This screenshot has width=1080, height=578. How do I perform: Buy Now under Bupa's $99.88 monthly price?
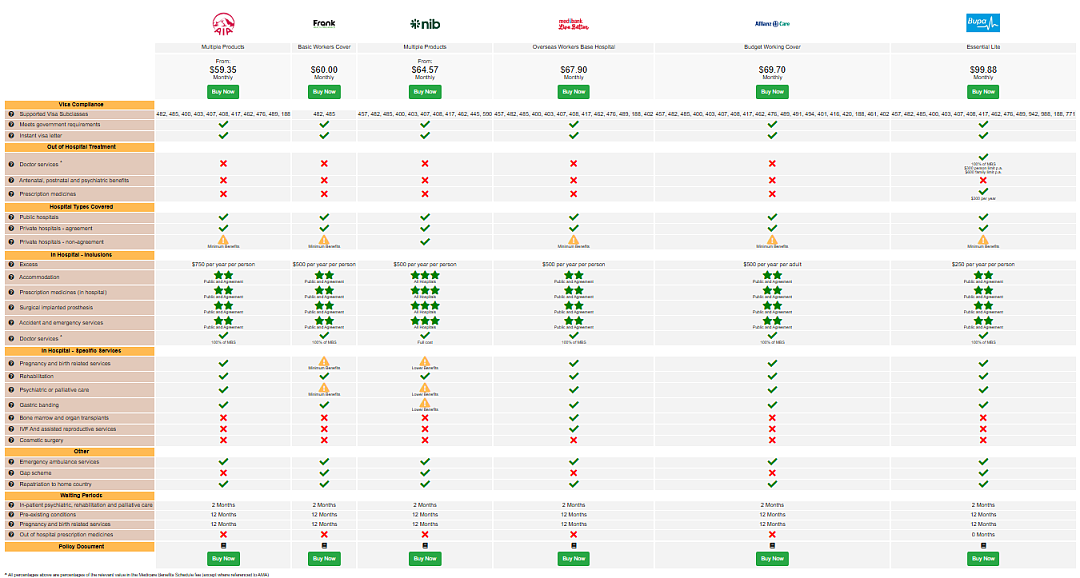point(983,92)
